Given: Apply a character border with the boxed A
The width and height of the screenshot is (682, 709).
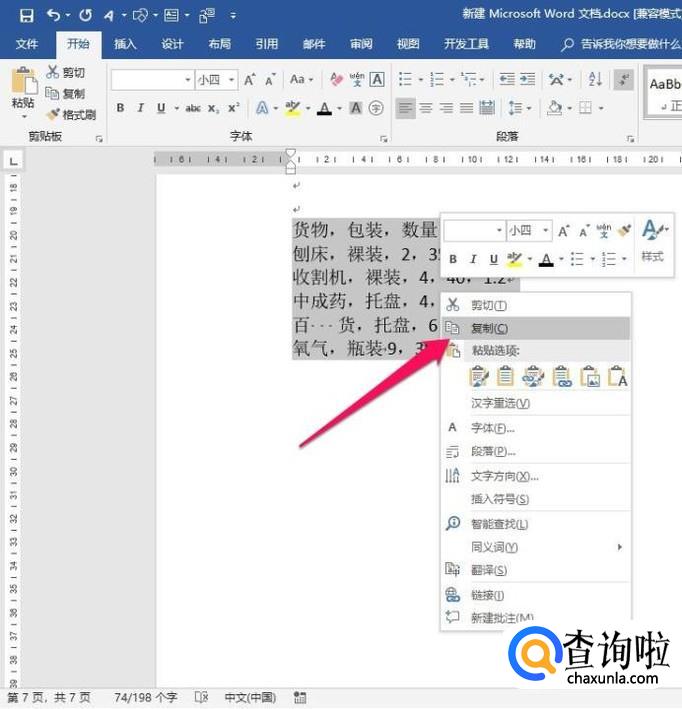Looking at the screenshot, I should coord(377,80).
